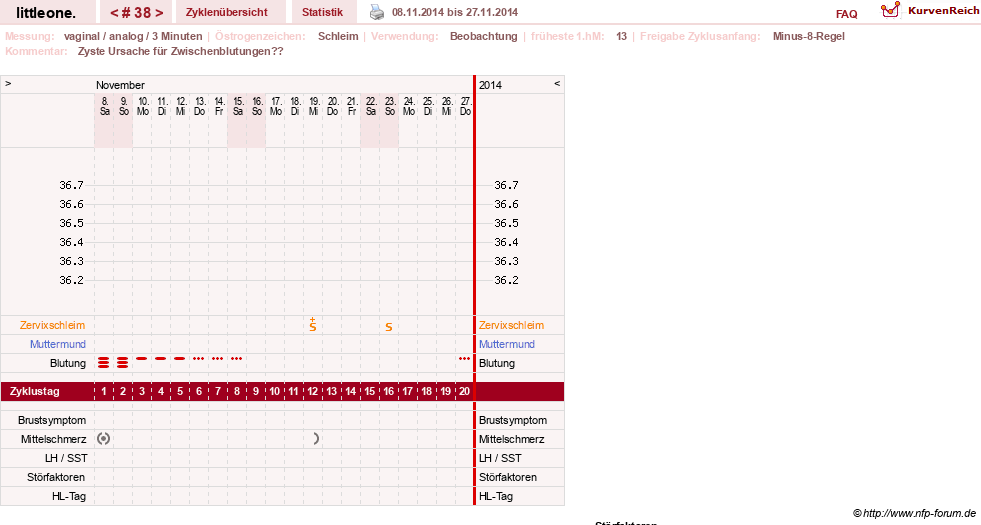The width and height of the screenshot is (981, 525).
Task: Click cycle number # 38
Action: point(136,13)
